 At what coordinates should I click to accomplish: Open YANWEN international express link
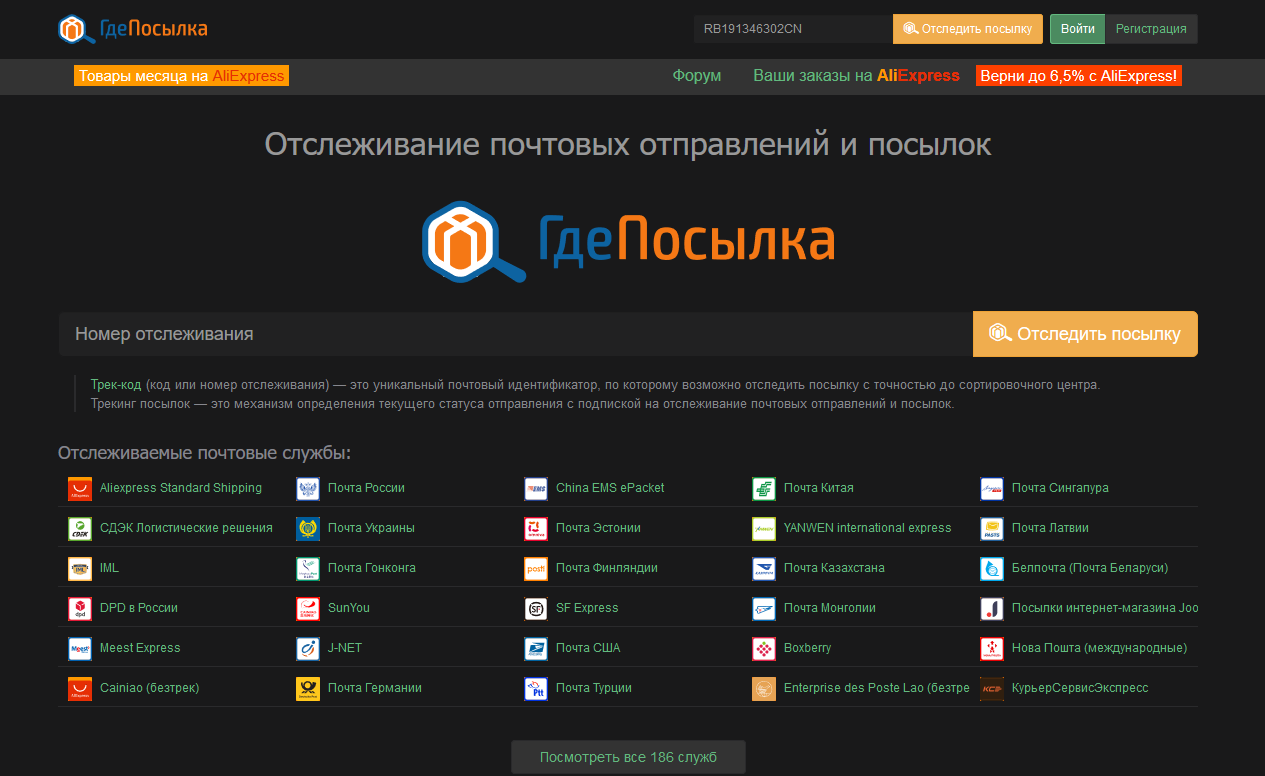[x=868, y=528]
